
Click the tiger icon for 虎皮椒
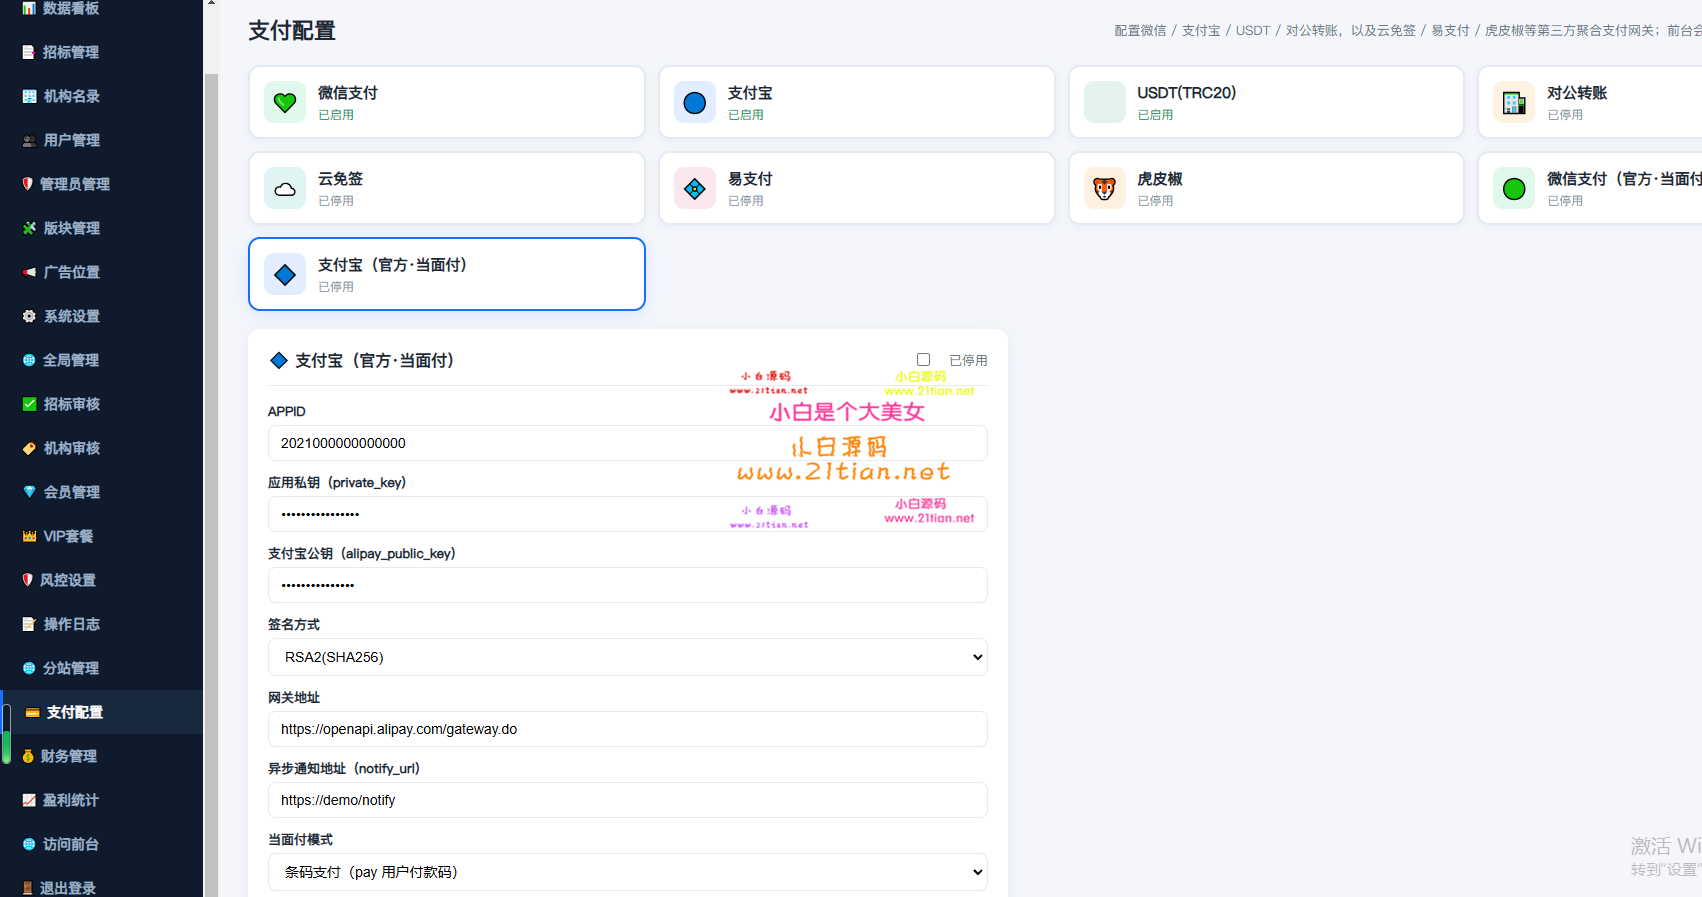pos(1105,188)
